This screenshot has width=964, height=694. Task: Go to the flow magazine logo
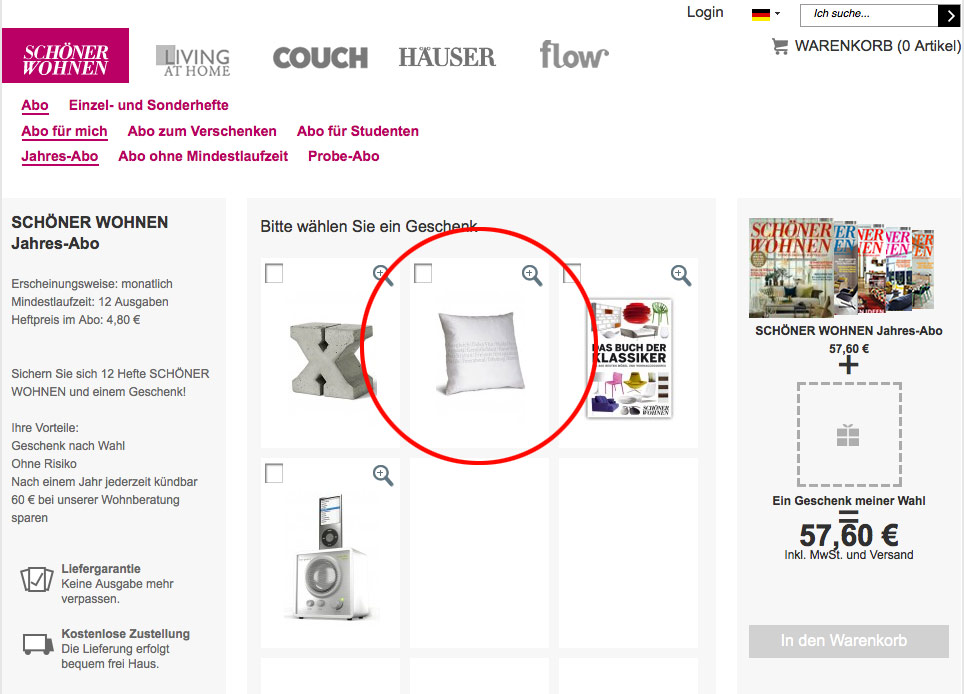coord(574,55)
